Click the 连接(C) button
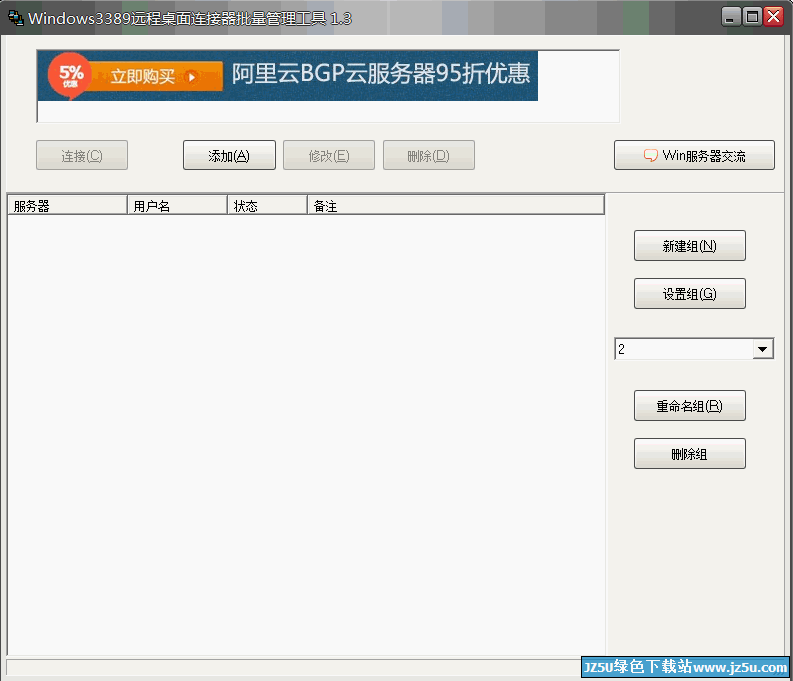 tap(82, 155)
